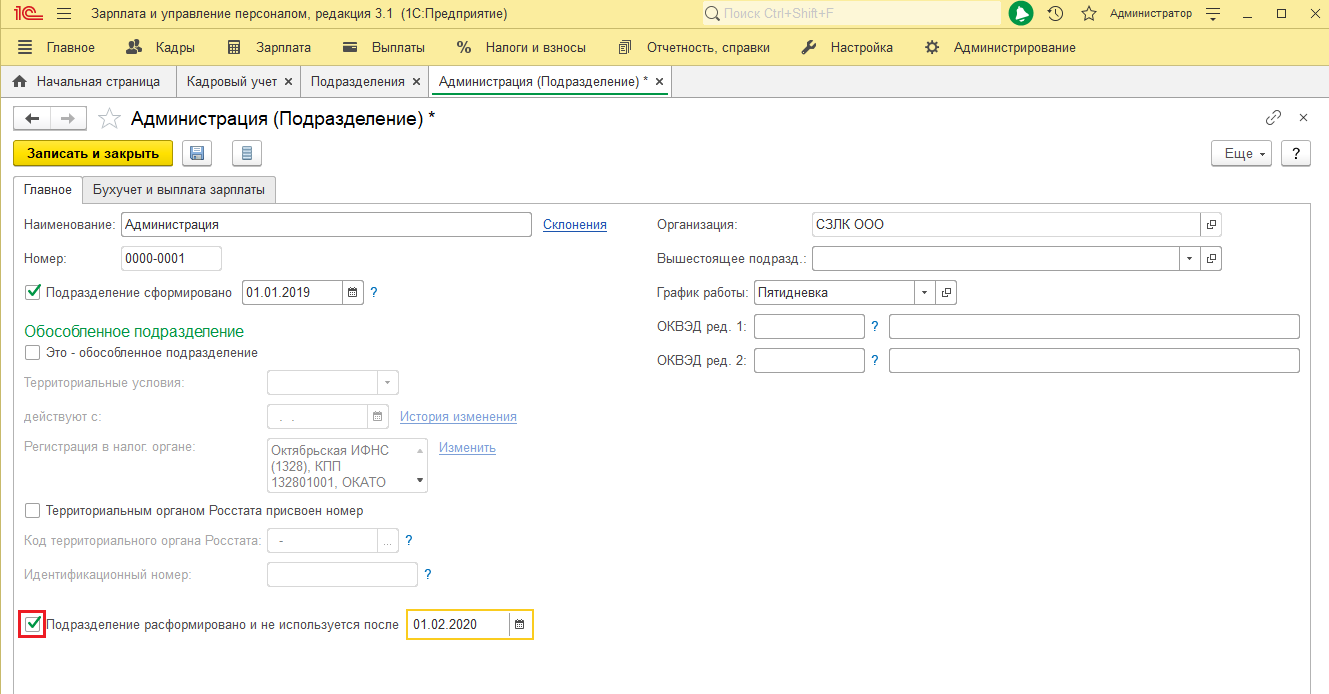Click the document report icon button
Screen dimensions: 1329x694
[x=247, y=153]
